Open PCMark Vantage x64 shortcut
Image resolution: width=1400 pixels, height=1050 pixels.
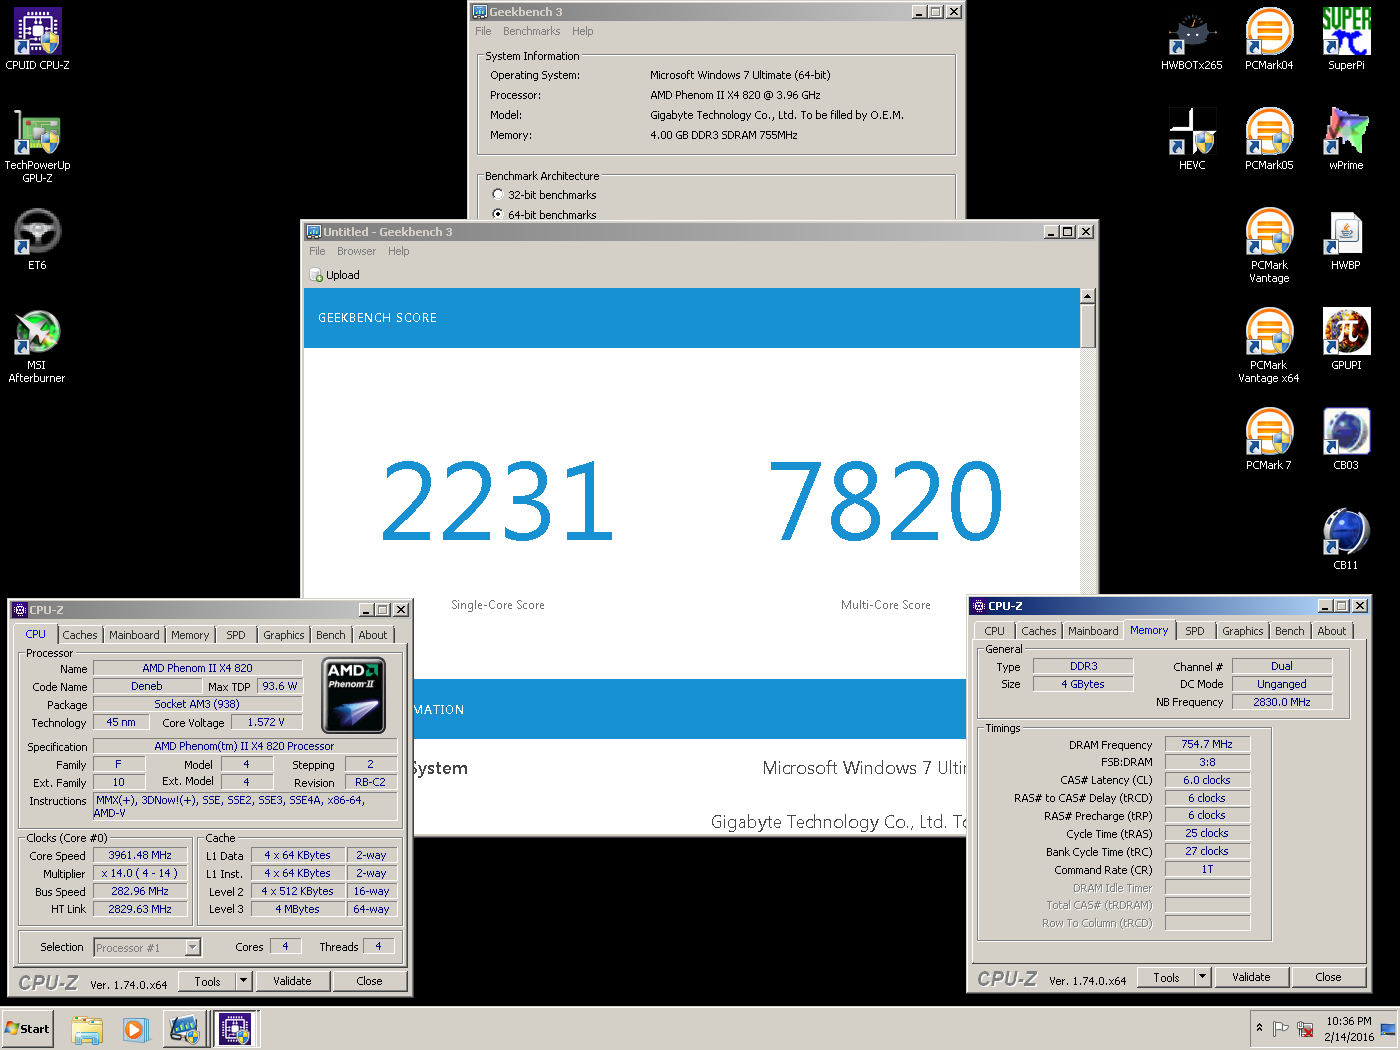pos(1269,346)
